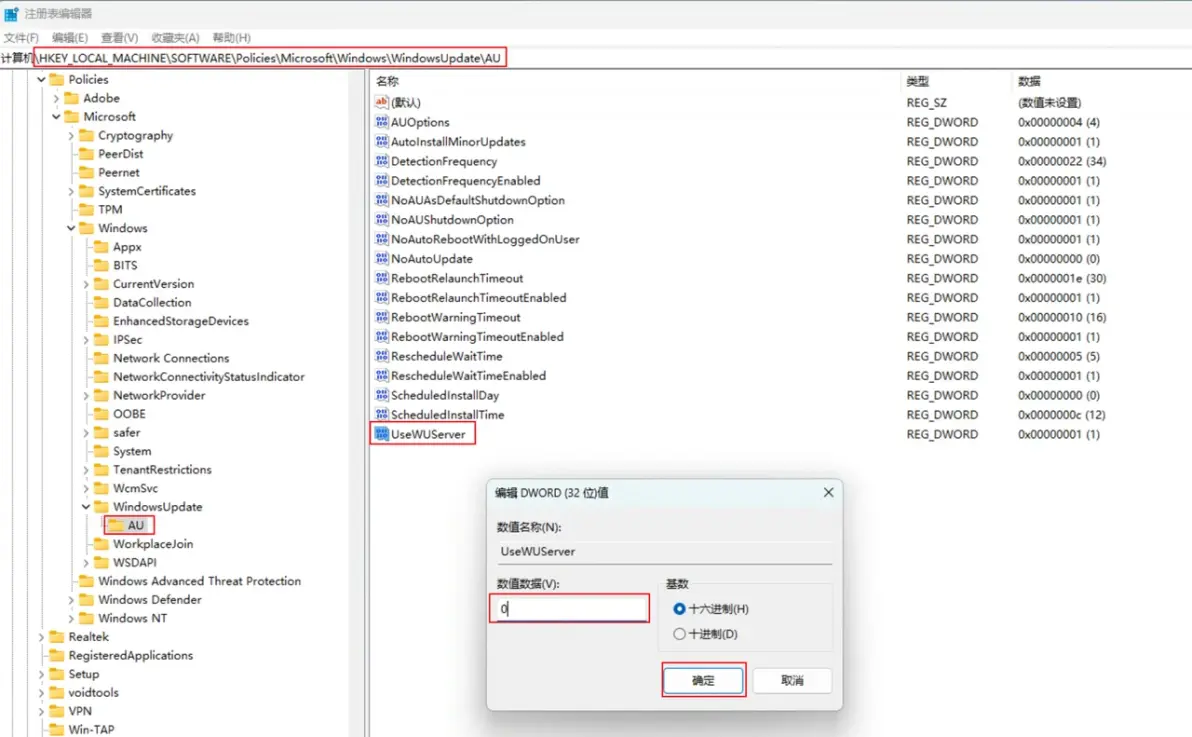
Task: Click the default string value icon
Action: click(382, 103)
